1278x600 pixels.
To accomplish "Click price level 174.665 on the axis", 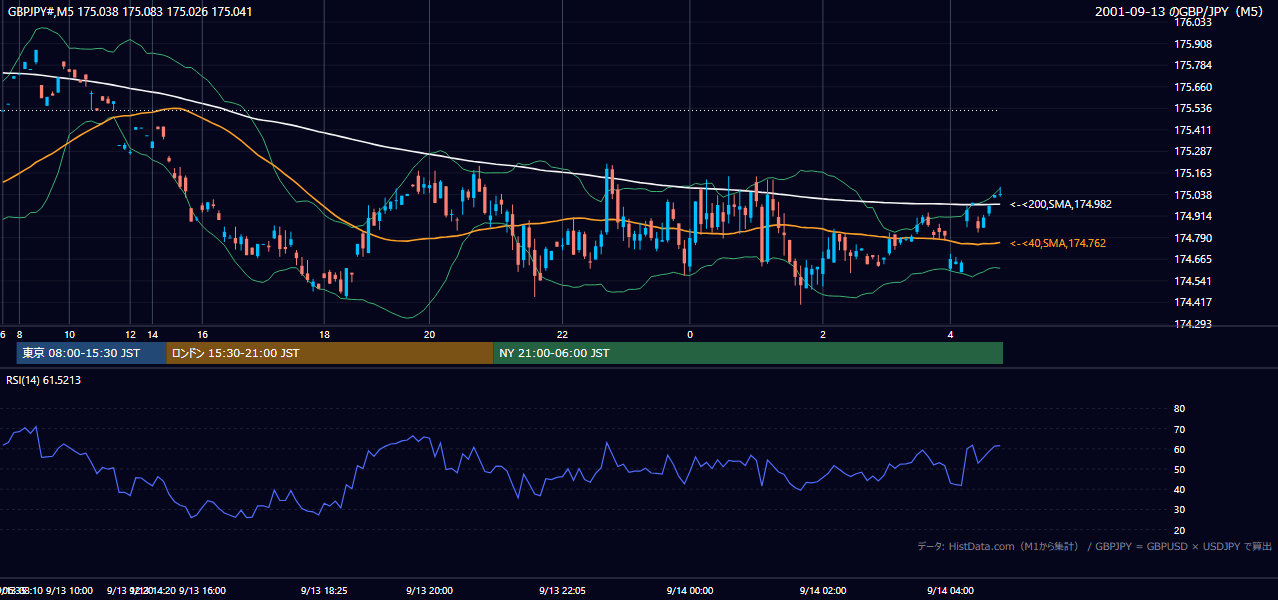I will [x=1193, y=259].
